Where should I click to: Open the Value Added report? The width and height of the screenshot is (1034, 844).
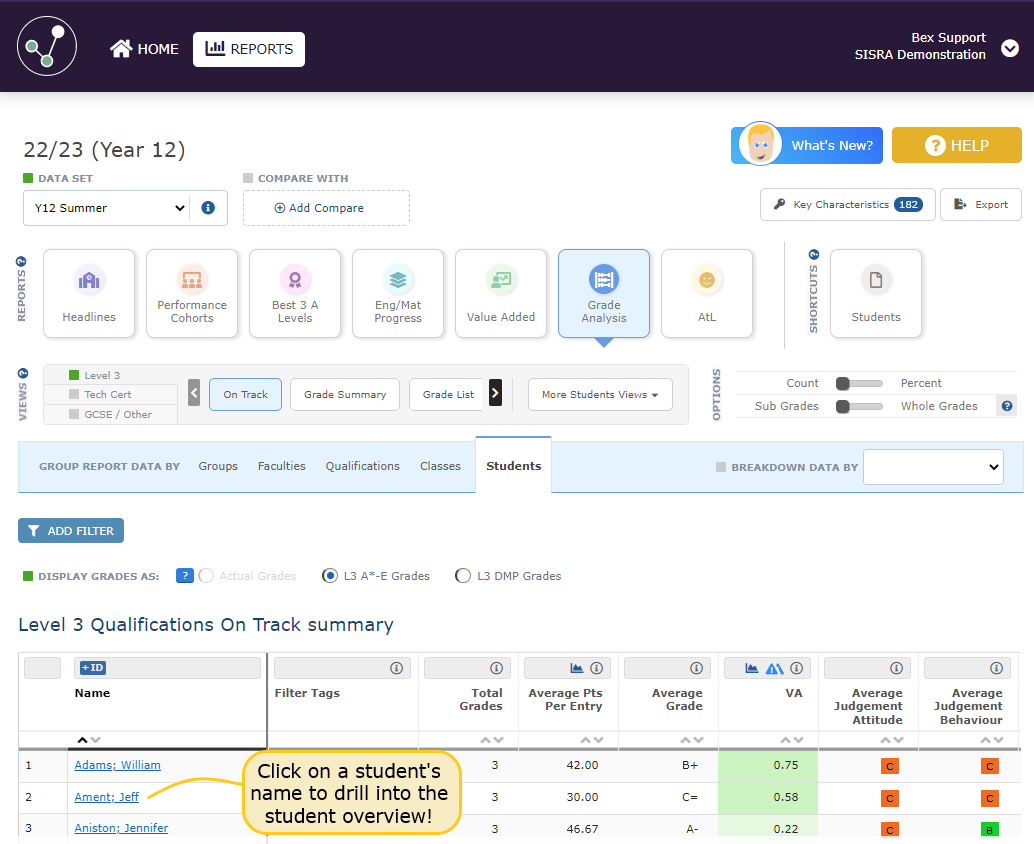coord(501,294)
